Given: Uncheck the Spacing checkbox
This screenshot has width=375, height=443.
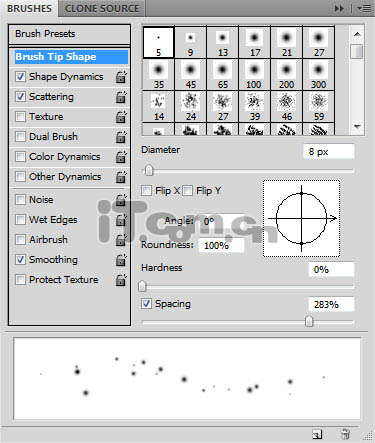Looking at the screenshot, I should click(x=146, y=304).
